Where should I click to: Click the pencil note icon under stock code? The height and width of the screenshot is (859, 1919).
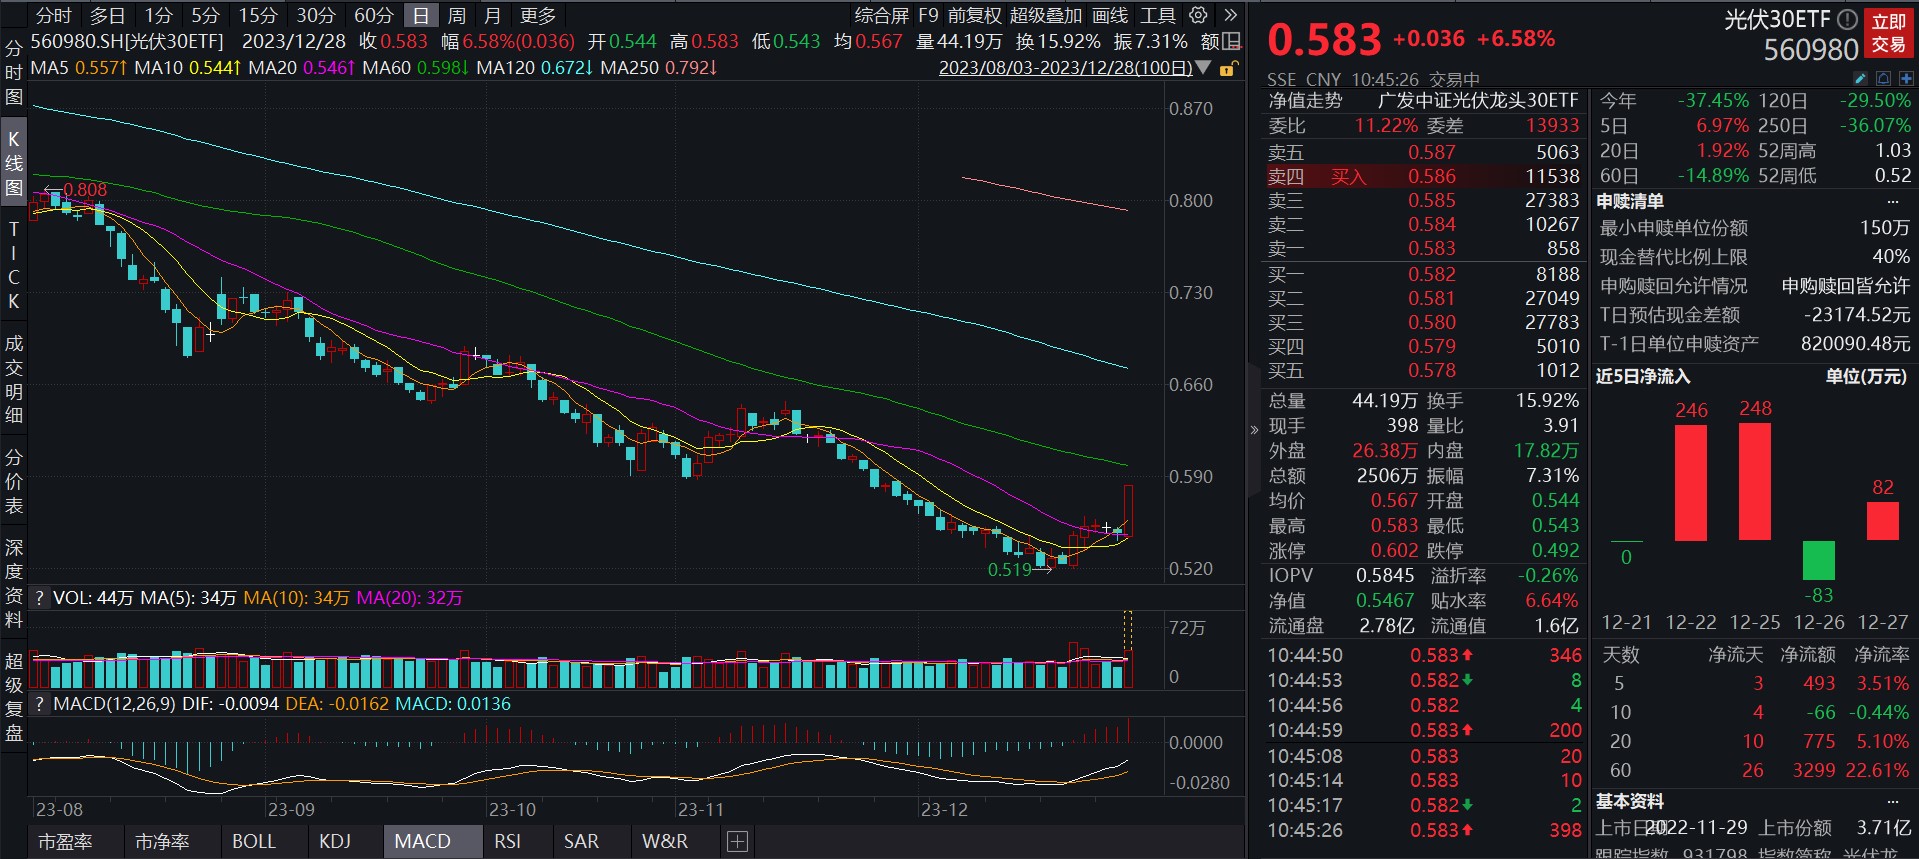point(1860,78)
